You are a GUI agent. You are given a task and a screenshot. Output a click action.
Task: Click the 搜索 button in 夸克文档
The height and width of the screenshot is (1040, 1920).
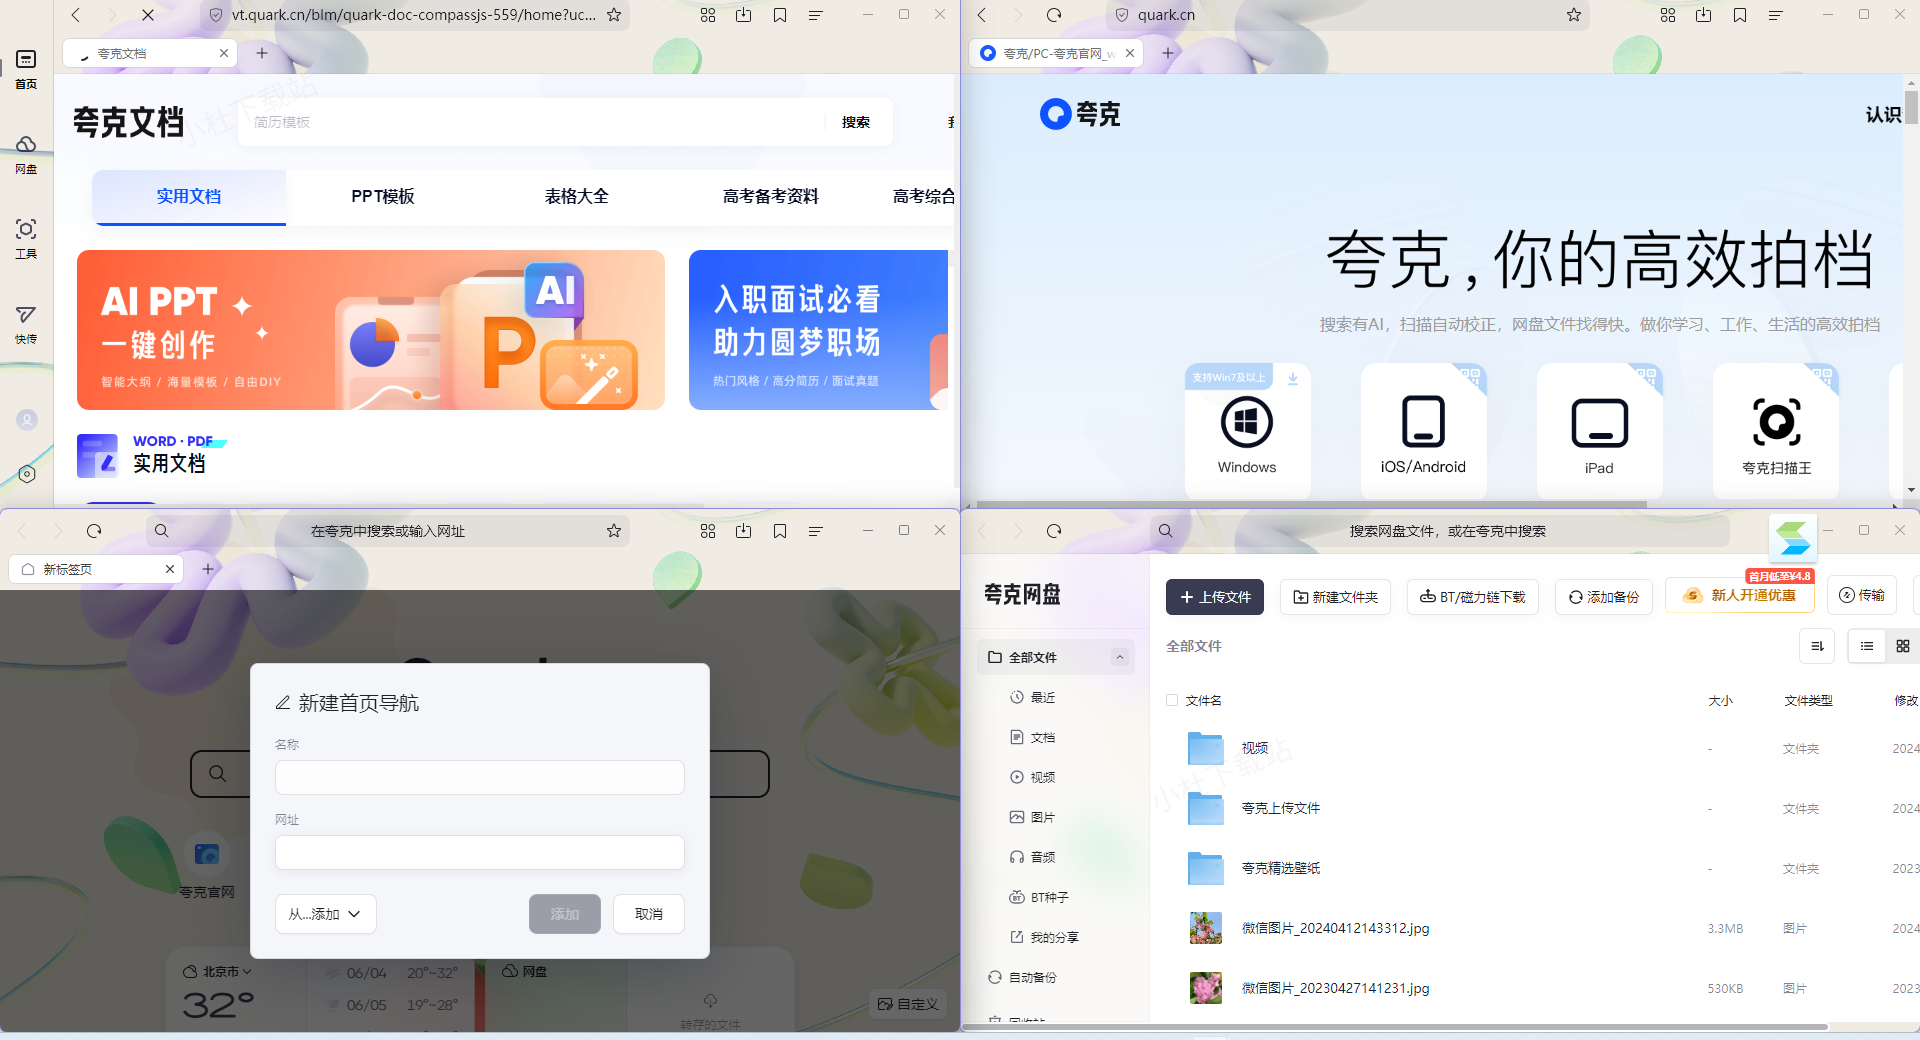click(x=856, y=122)
